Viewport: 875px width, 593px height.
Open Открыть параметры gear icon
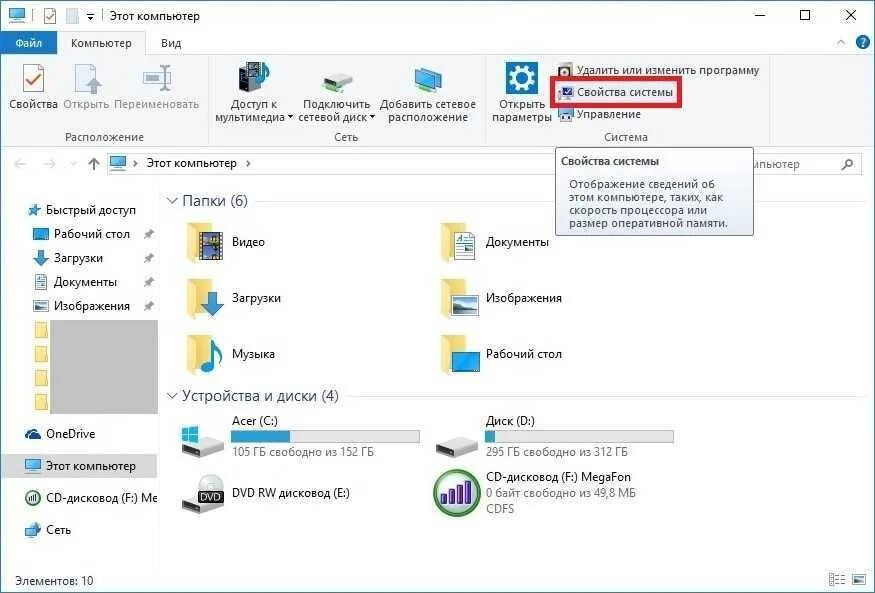[521, 78]
